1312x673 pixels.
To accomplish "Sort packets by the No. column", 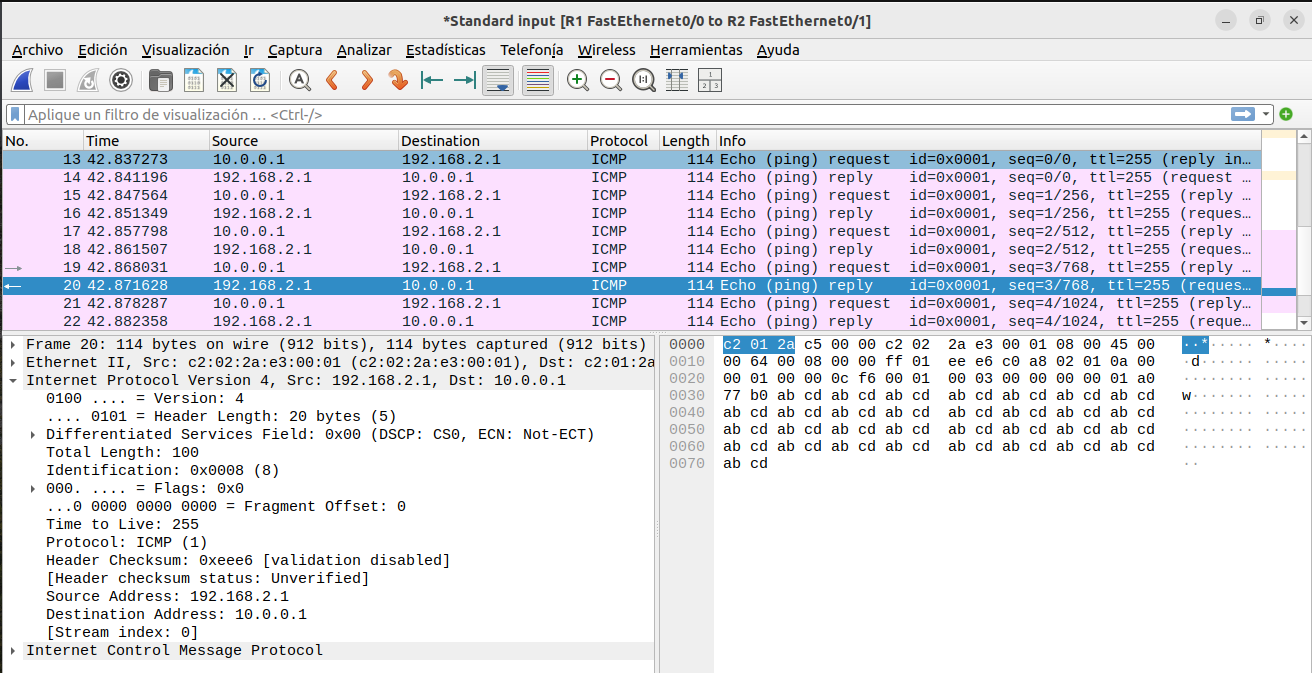I will pyautogui.click(x=43, y=141).
